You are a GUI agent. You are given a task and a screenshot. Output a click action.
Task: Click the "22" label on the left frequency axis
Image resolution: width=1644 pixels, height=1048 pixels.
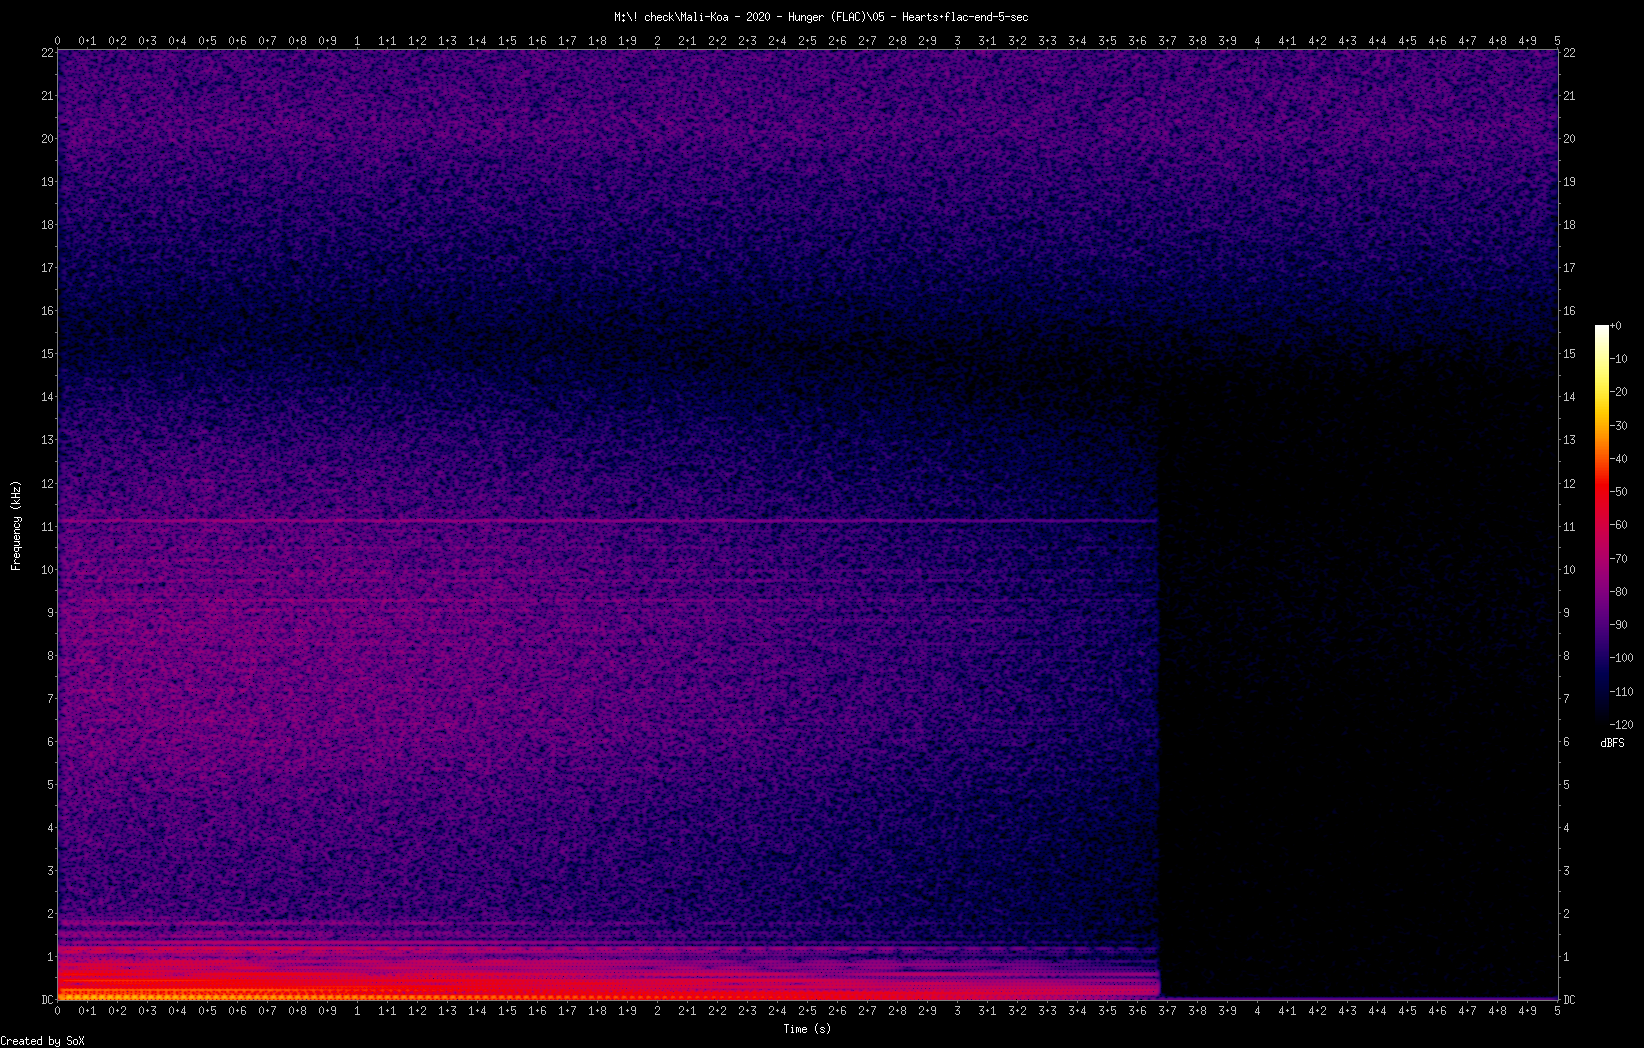pyautogui.click(x=47, y=53)
